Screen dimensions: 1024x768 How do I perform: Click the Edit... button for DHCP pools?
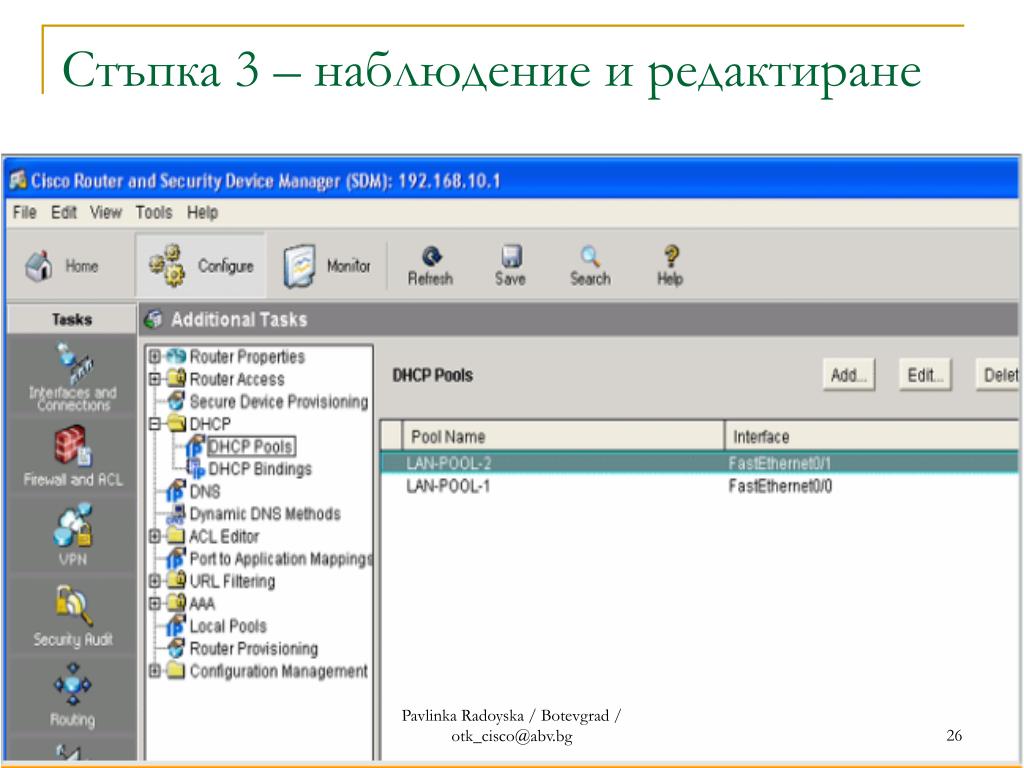coord(925,375)
